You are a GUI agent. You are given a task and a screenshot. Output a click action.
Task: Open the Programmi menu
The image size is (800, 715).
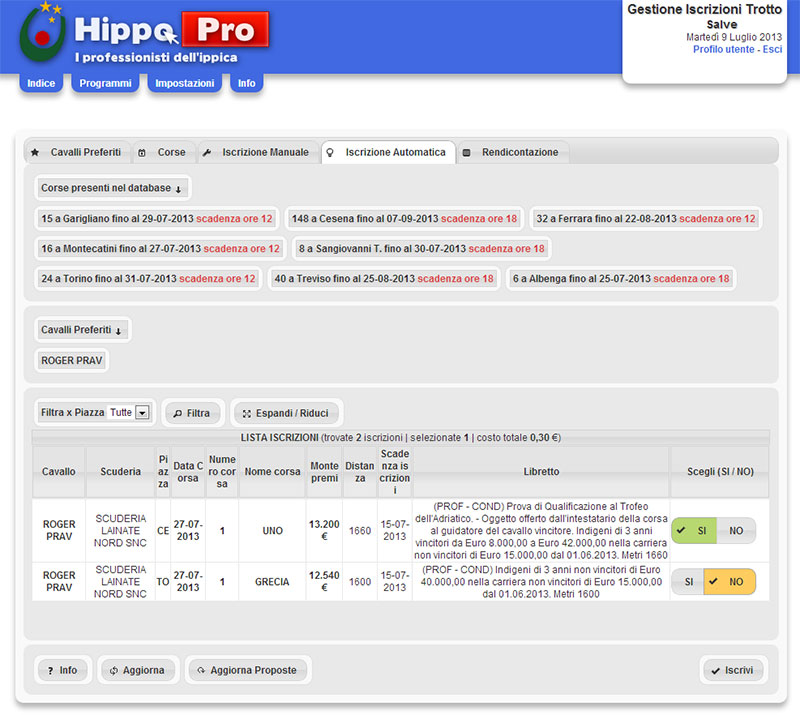point(105,83)
